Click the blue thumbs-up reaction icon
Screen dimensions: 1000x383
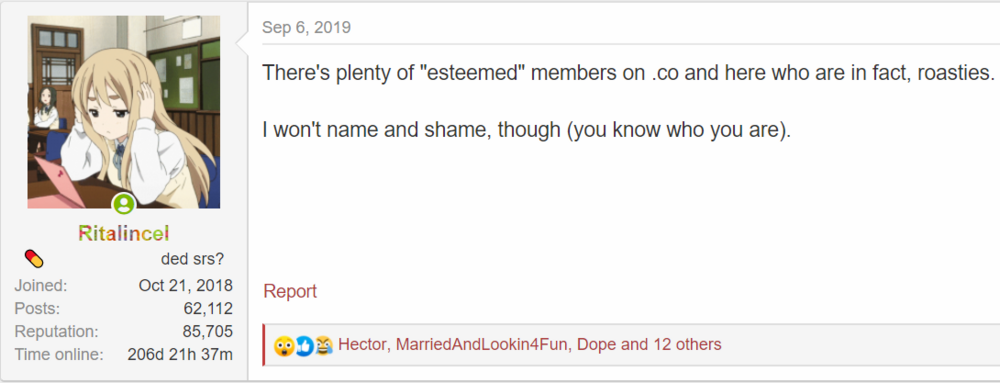[x=304, y=346]
